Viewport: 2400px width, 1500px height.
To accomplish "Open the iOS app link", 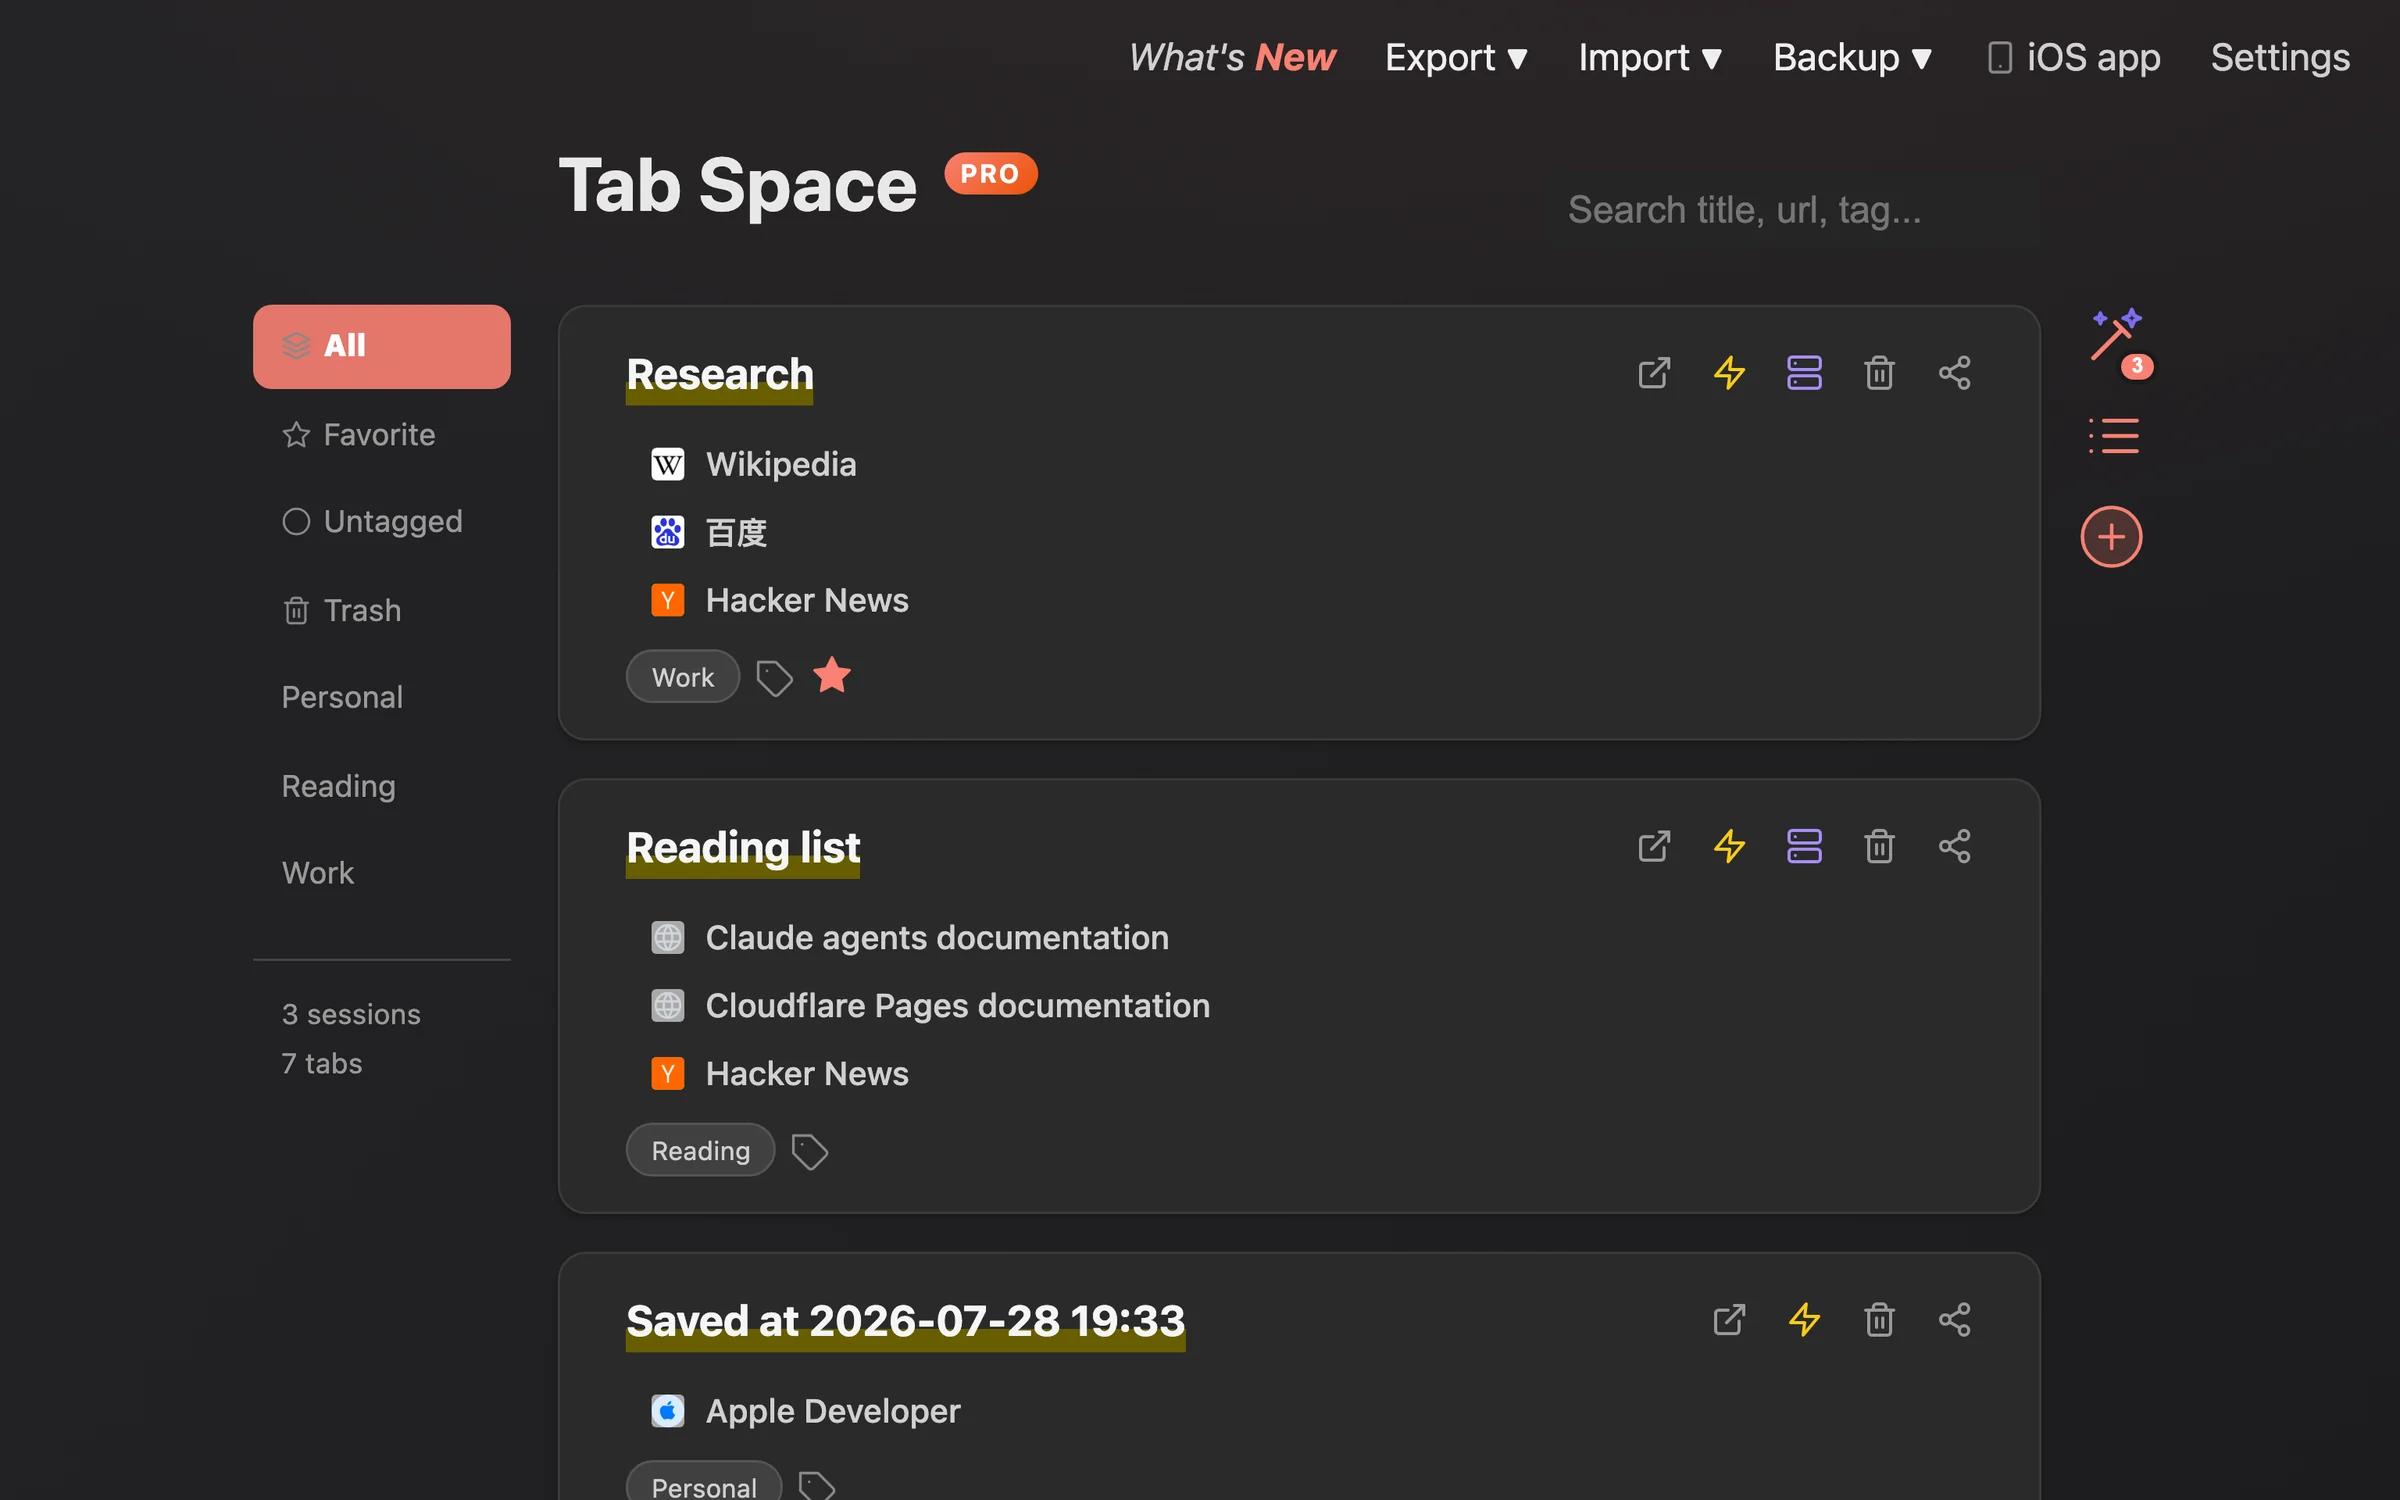I will pos(2073,58).
